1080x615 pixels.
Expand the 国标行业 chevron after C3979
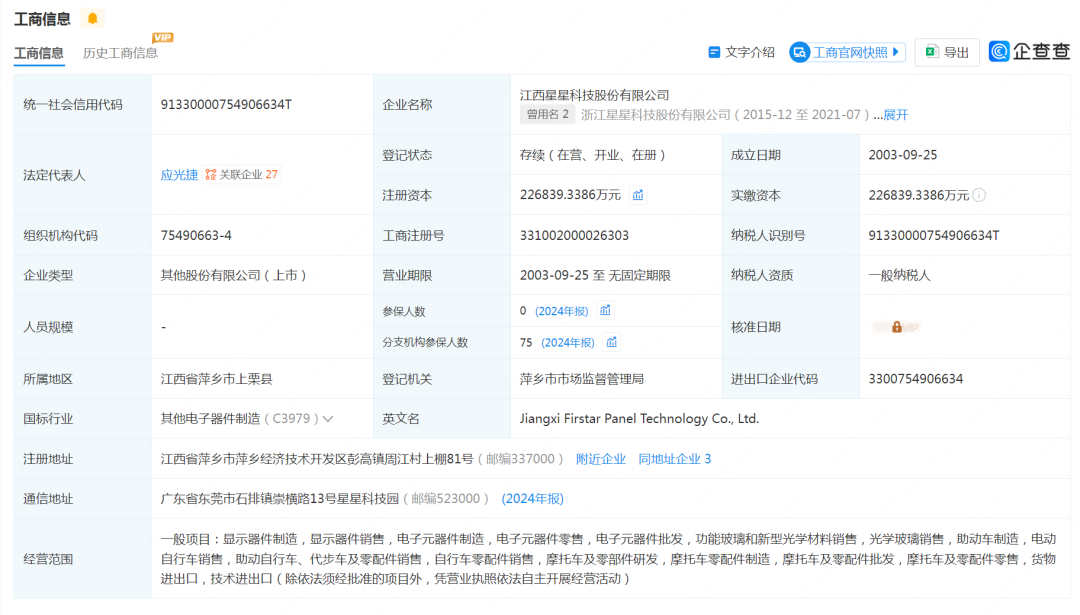point(328,419)
